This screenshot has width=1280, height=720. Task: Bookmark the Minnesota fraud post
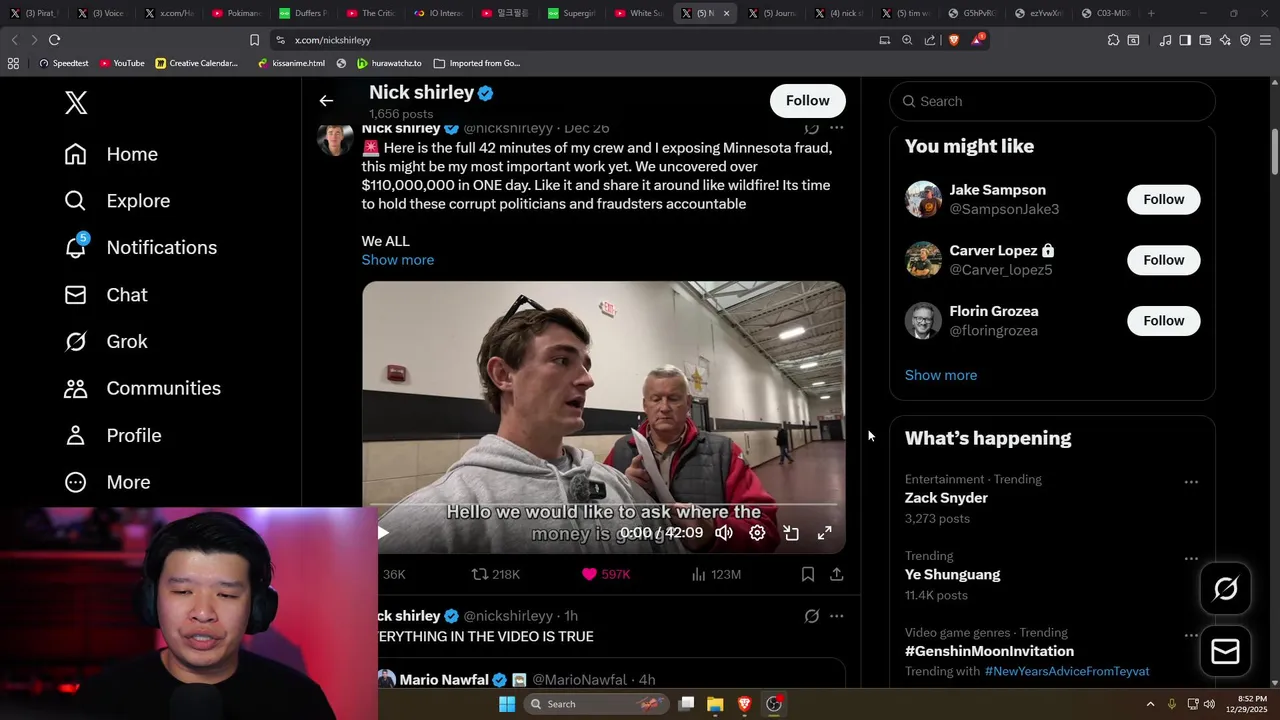coord(807,574)
